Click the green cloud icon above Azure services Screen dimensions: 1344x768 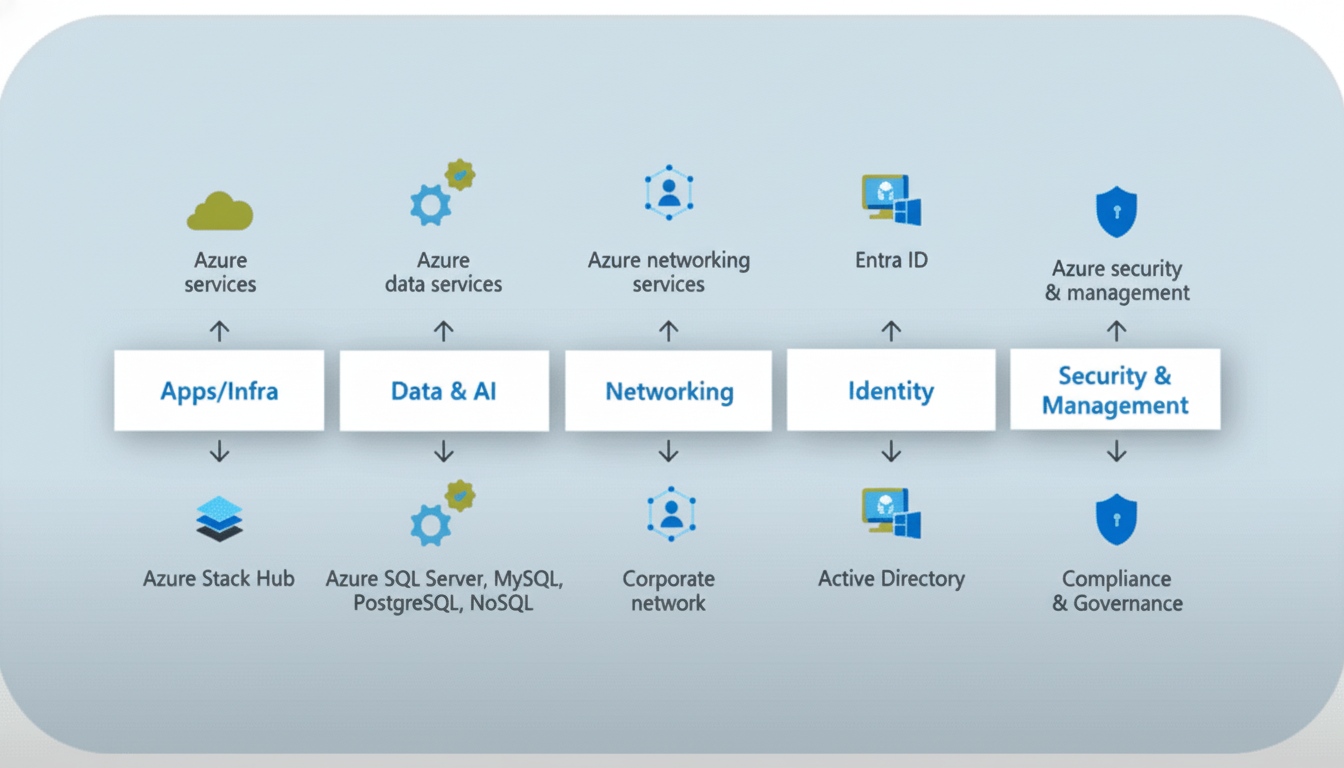click(220, 211)
